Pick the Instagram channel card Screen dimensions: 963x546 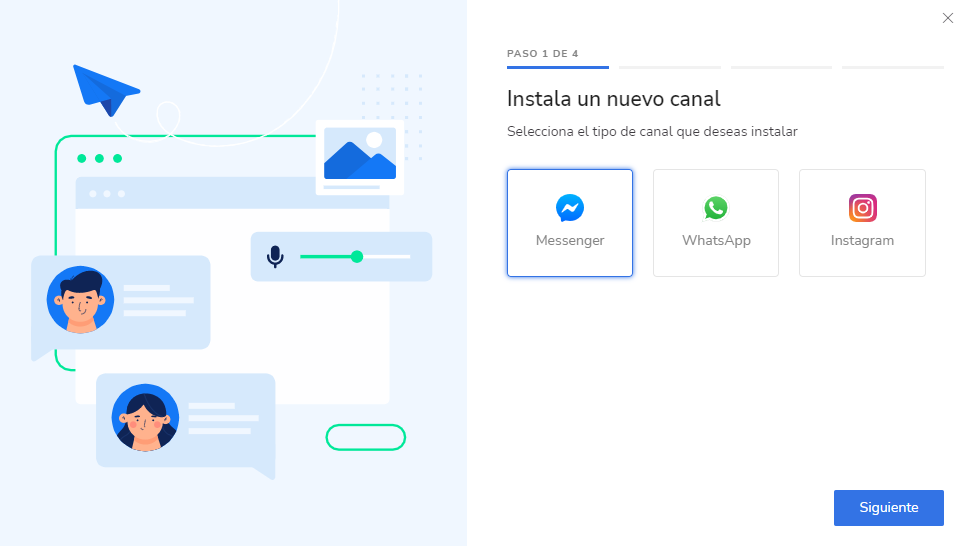862,223
